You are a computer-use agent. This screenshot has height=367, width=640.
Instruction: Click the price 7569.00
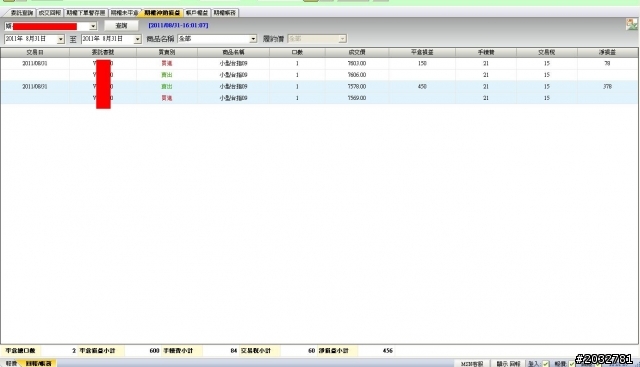pos(357,98)
